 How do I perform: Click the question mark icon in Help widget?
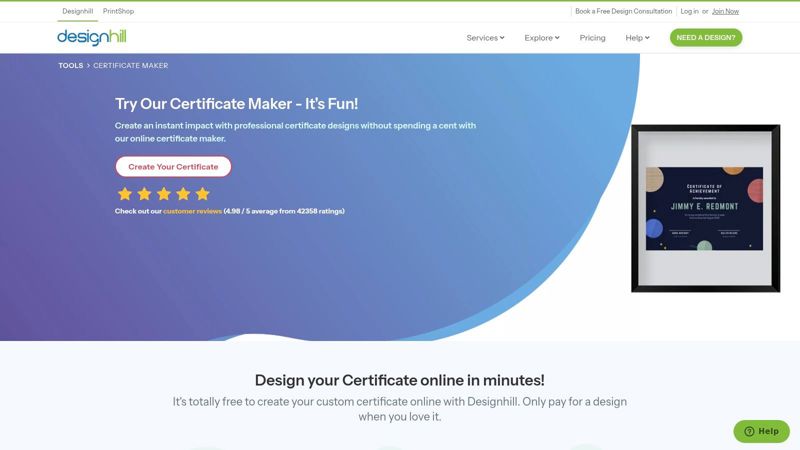pos(749,431)
